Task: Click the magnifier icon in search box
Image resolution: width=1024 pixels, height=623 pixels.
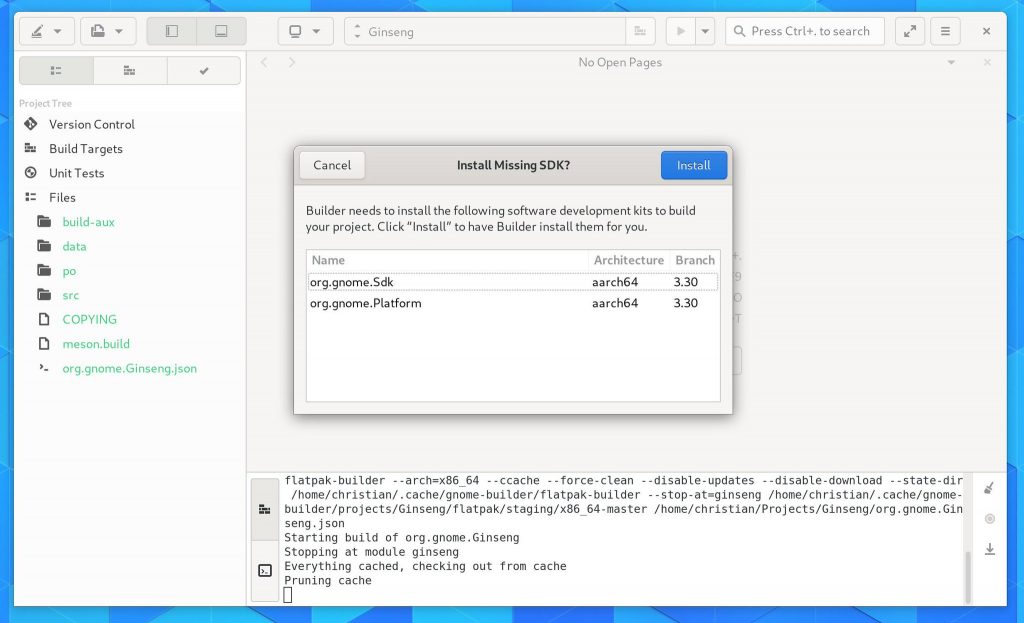Action: 739,31
